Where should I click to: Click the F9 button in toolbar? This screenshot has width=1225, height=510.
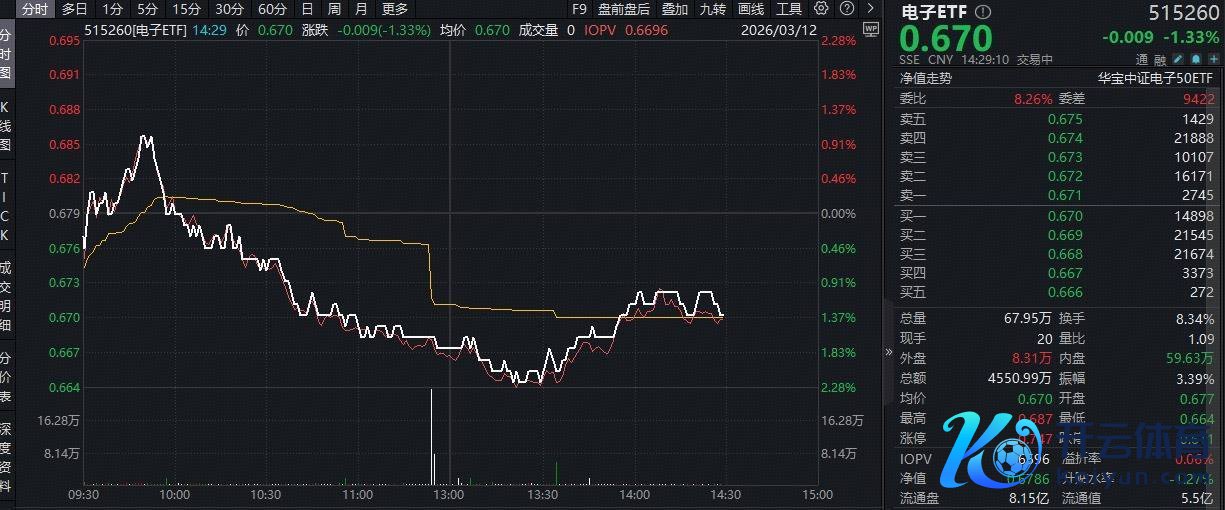click(579, 9)
